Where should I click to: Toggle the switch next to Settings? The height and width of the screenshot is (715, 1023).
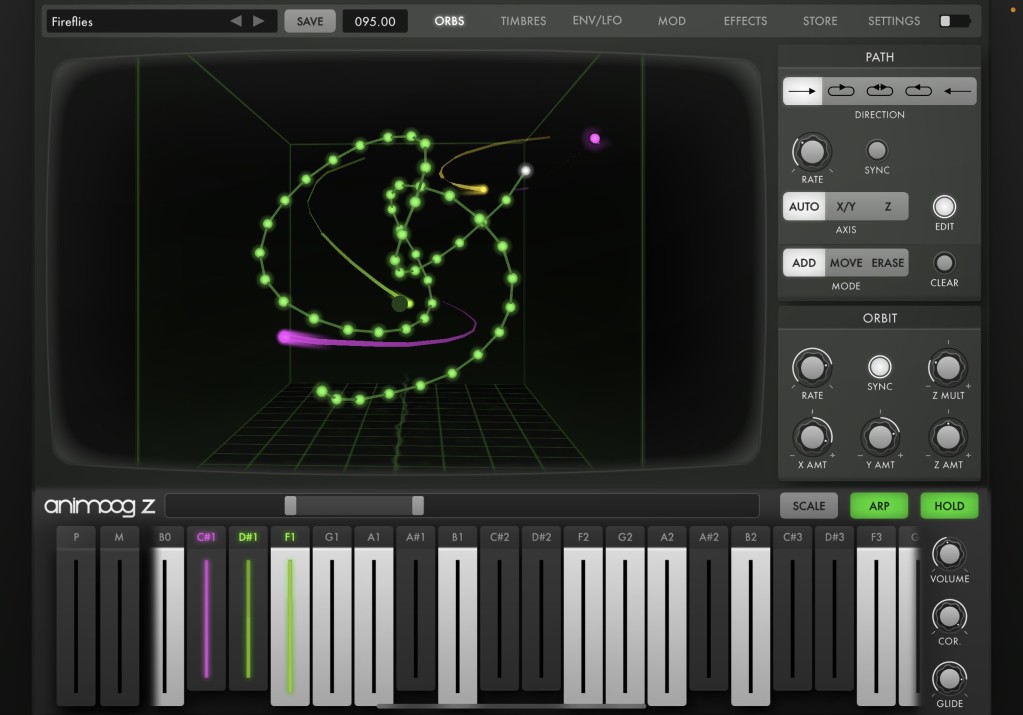tap(955, 21)
